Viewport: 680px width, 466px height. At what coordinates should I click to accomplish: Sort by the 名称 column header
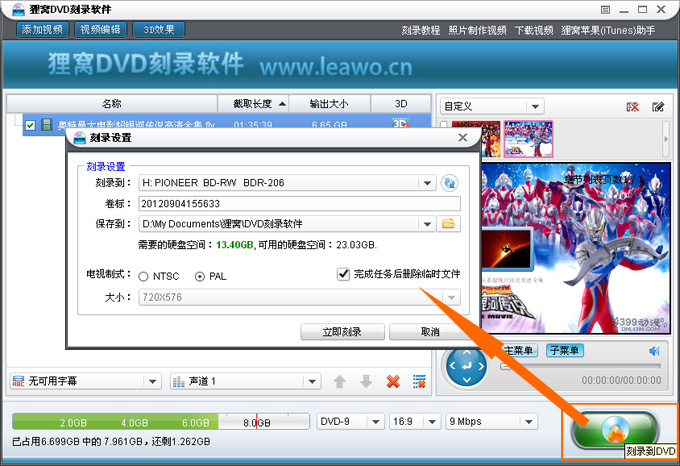pos(112,104)
